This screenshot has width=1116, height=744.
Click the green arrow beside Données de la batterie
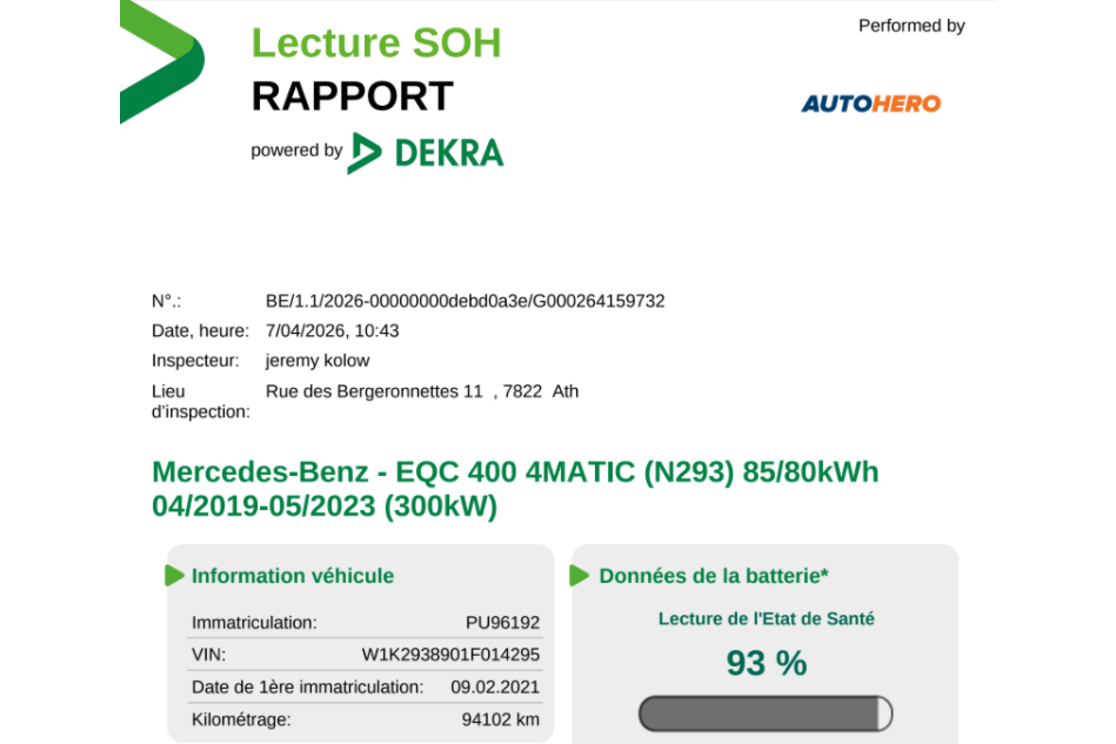click(x=579, y=575)
